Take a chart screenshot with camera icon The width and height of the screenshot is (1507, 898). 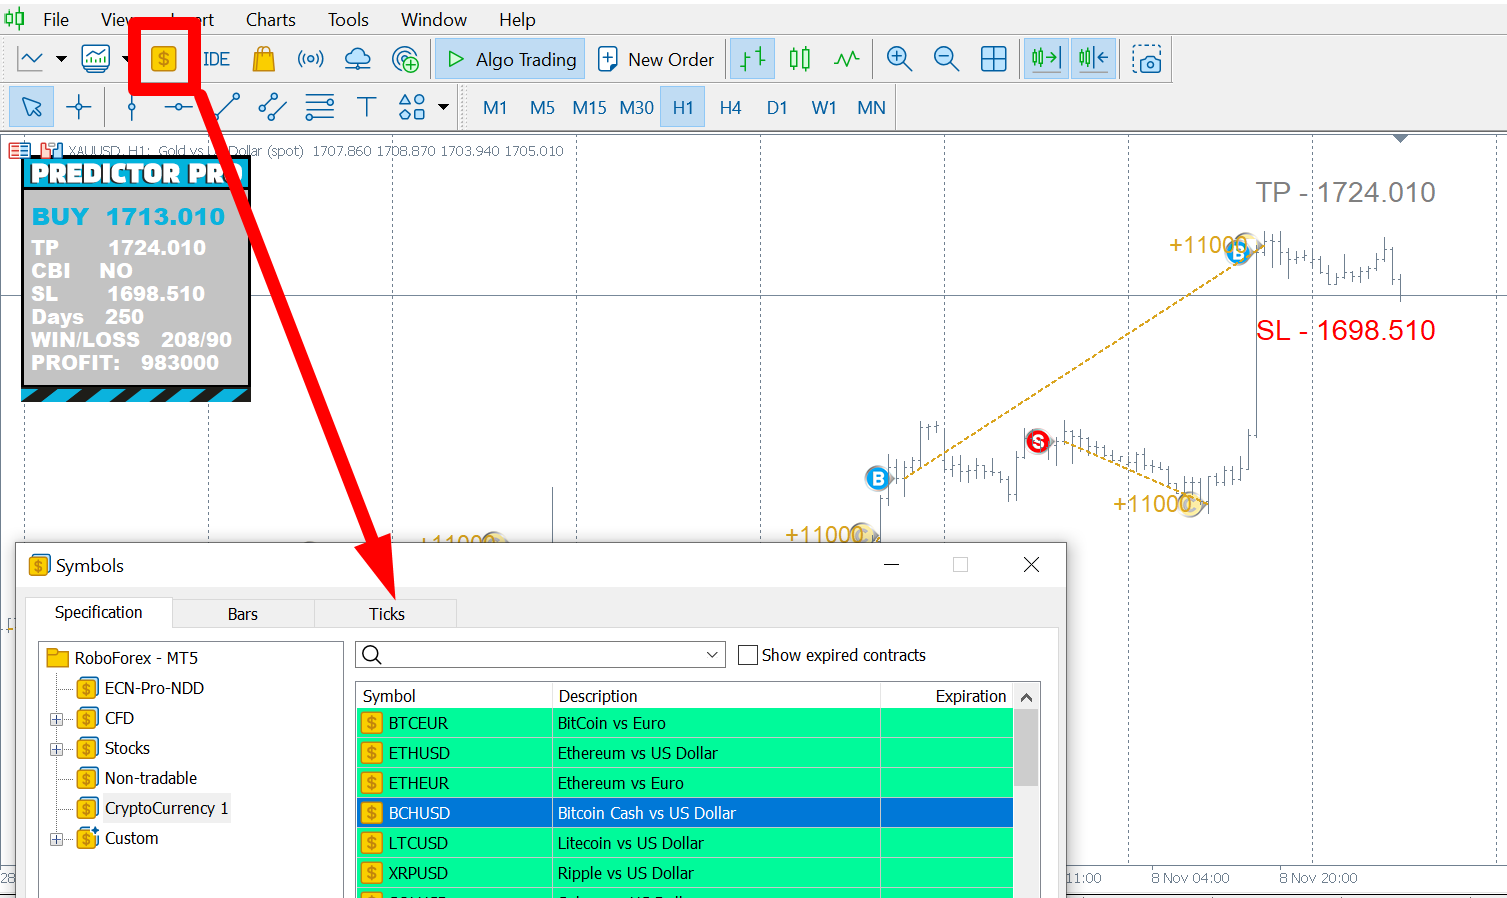(1147, 59)
